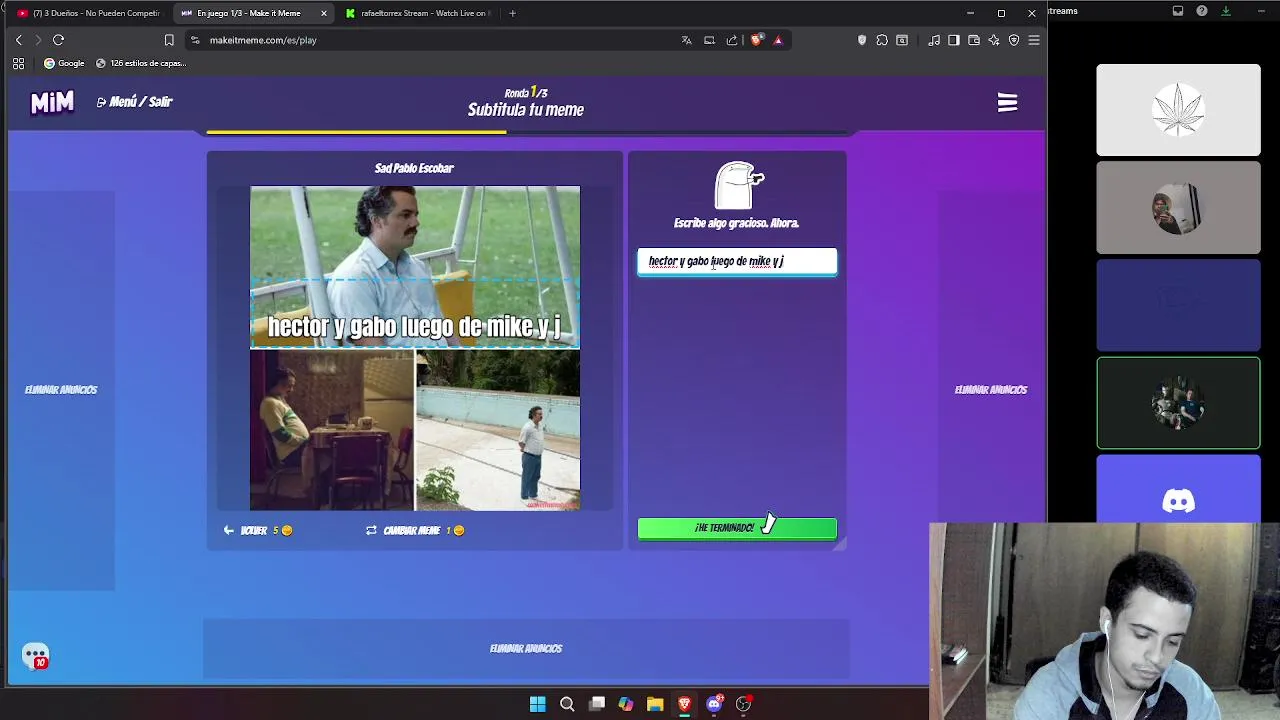The height and width of the screenshot is (720, 1280).
Task: Open the Windows Start menu
Action: 538,704
